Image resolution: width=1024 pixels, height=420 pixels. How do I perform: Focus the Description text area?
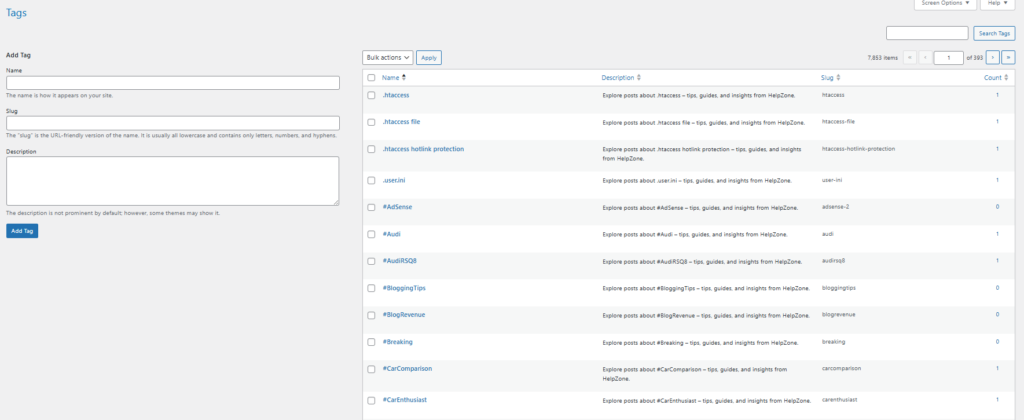click(173, 181)
